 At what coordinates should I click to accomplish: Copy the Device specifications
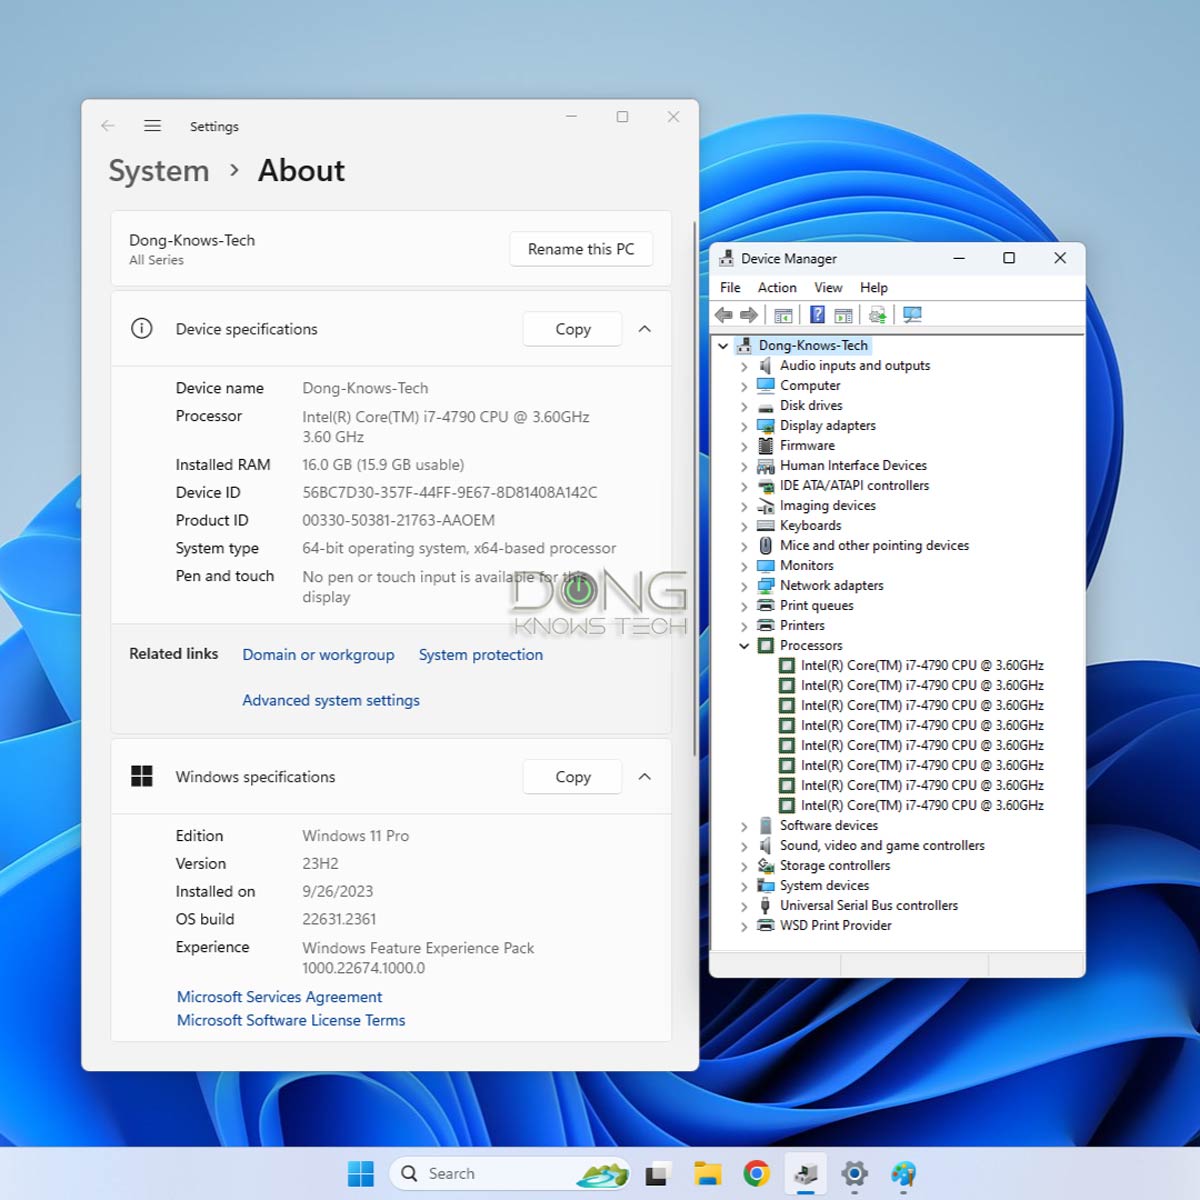[x=573, y=329]
